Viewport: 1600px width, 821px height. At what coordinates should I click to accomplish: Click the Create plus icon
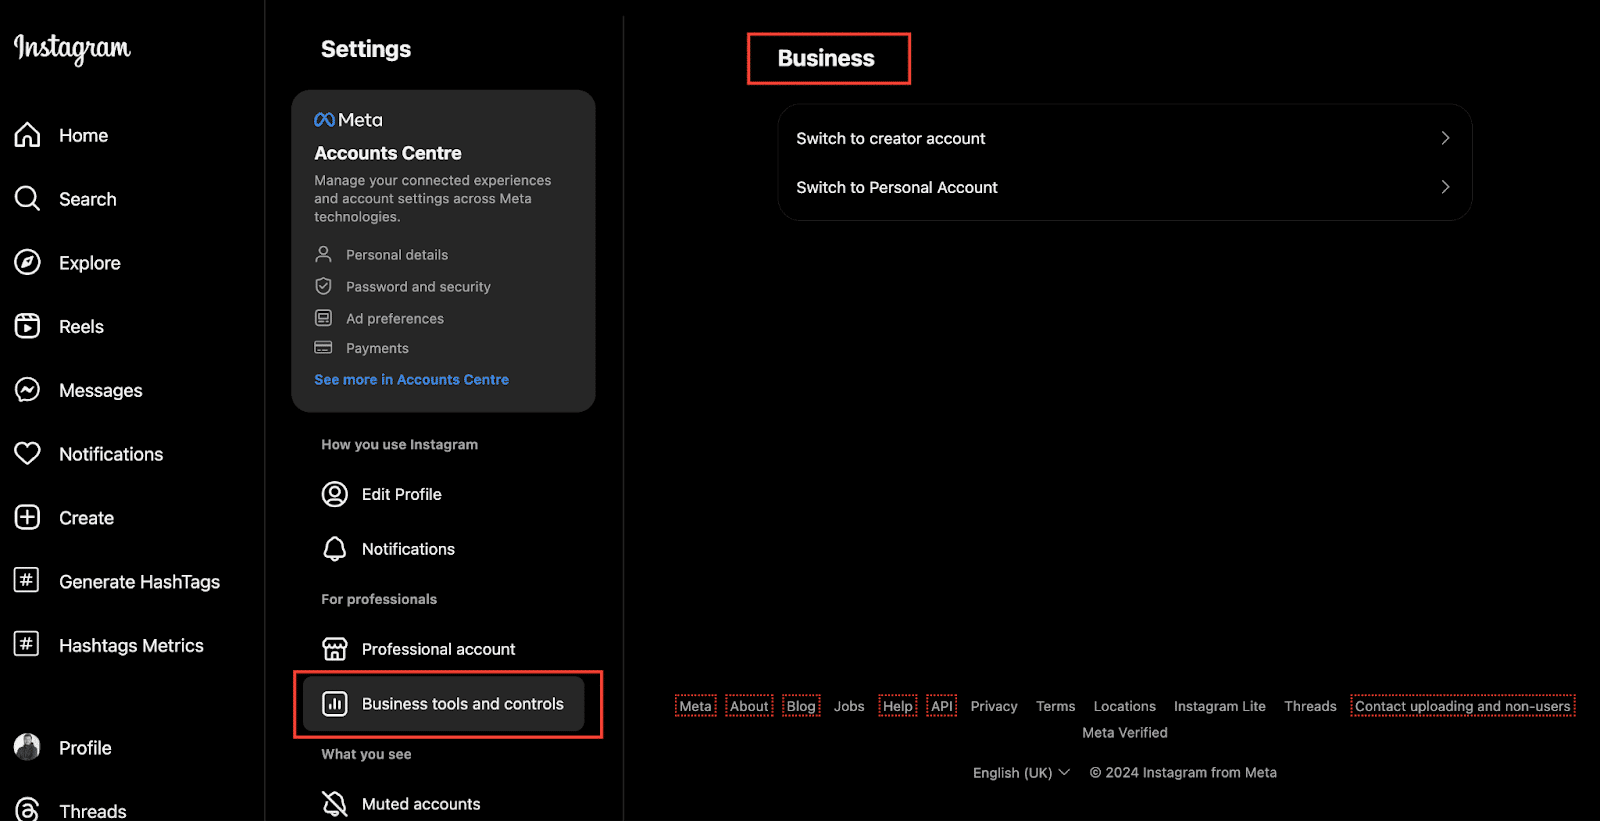pyautogui.click(x=28, y=517)
